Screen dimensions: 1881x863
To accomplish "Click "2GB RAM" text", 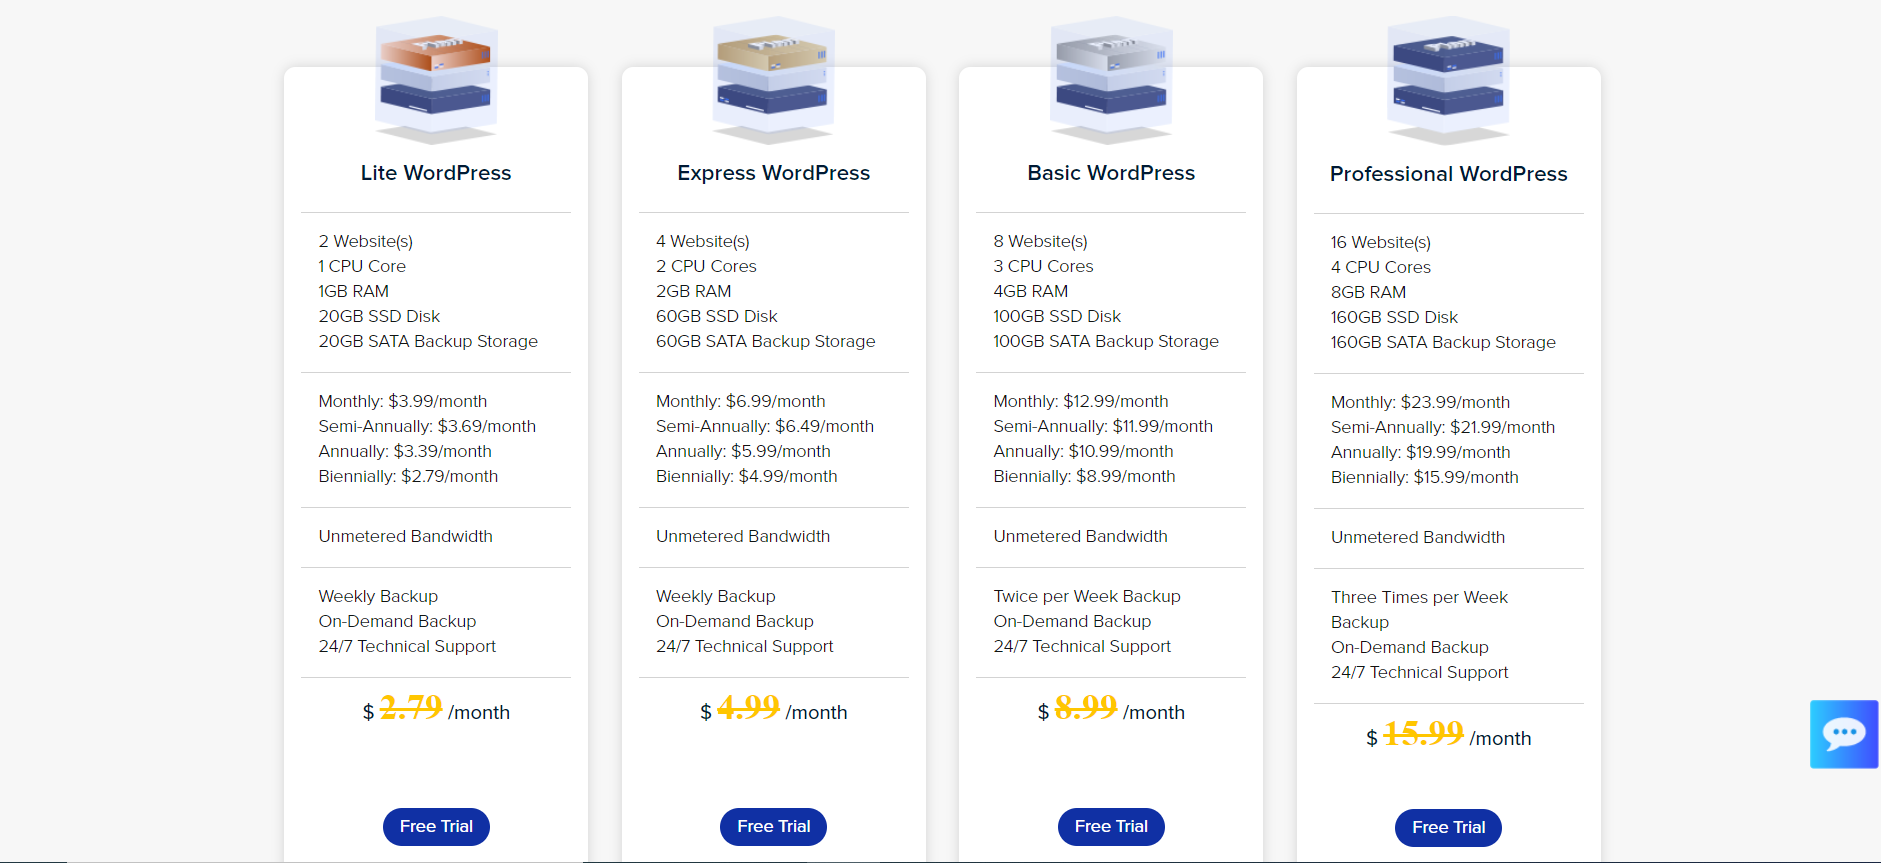I will [x=694, y=291].
